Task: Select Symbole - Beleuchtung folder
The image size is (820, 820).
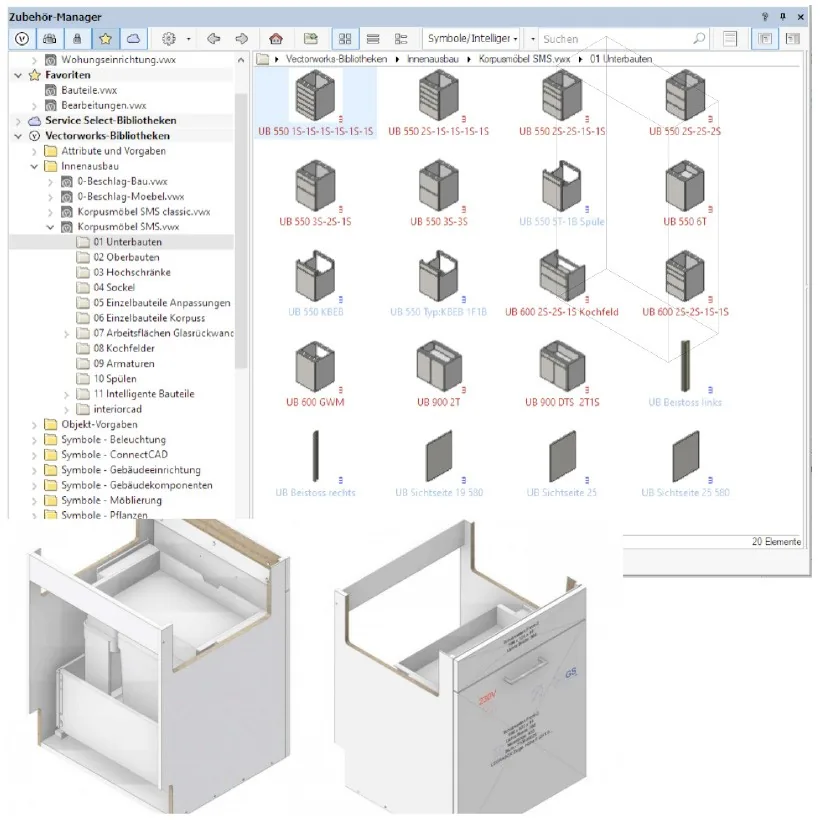Action: [x=113, y=439]
